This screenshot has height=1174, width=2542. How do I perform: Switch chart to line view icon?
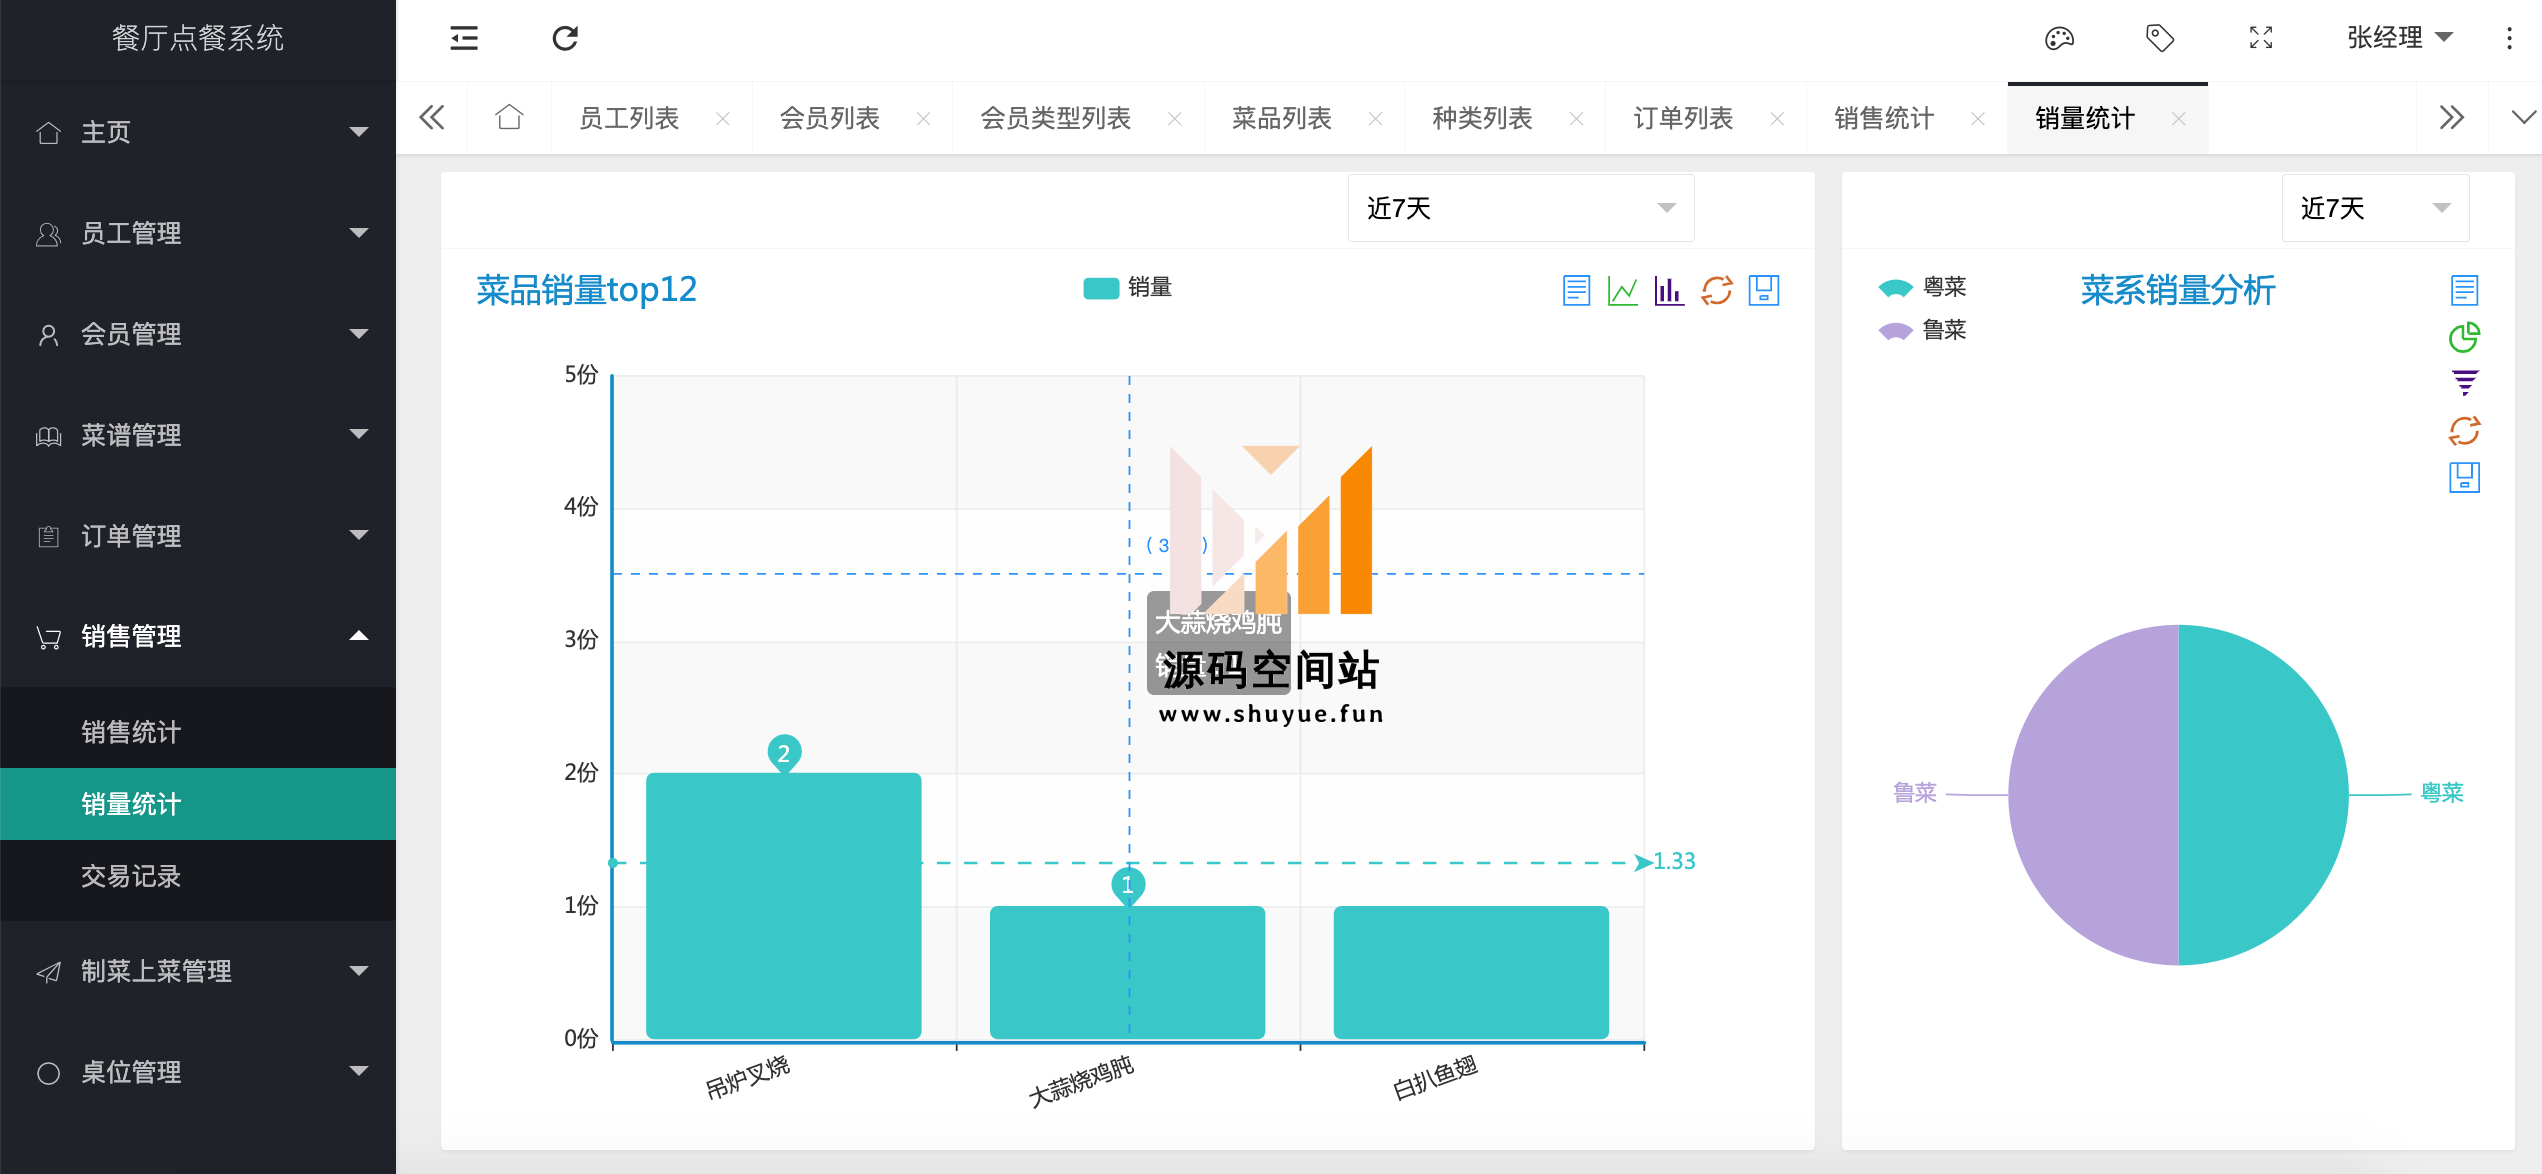[1622, 290]
